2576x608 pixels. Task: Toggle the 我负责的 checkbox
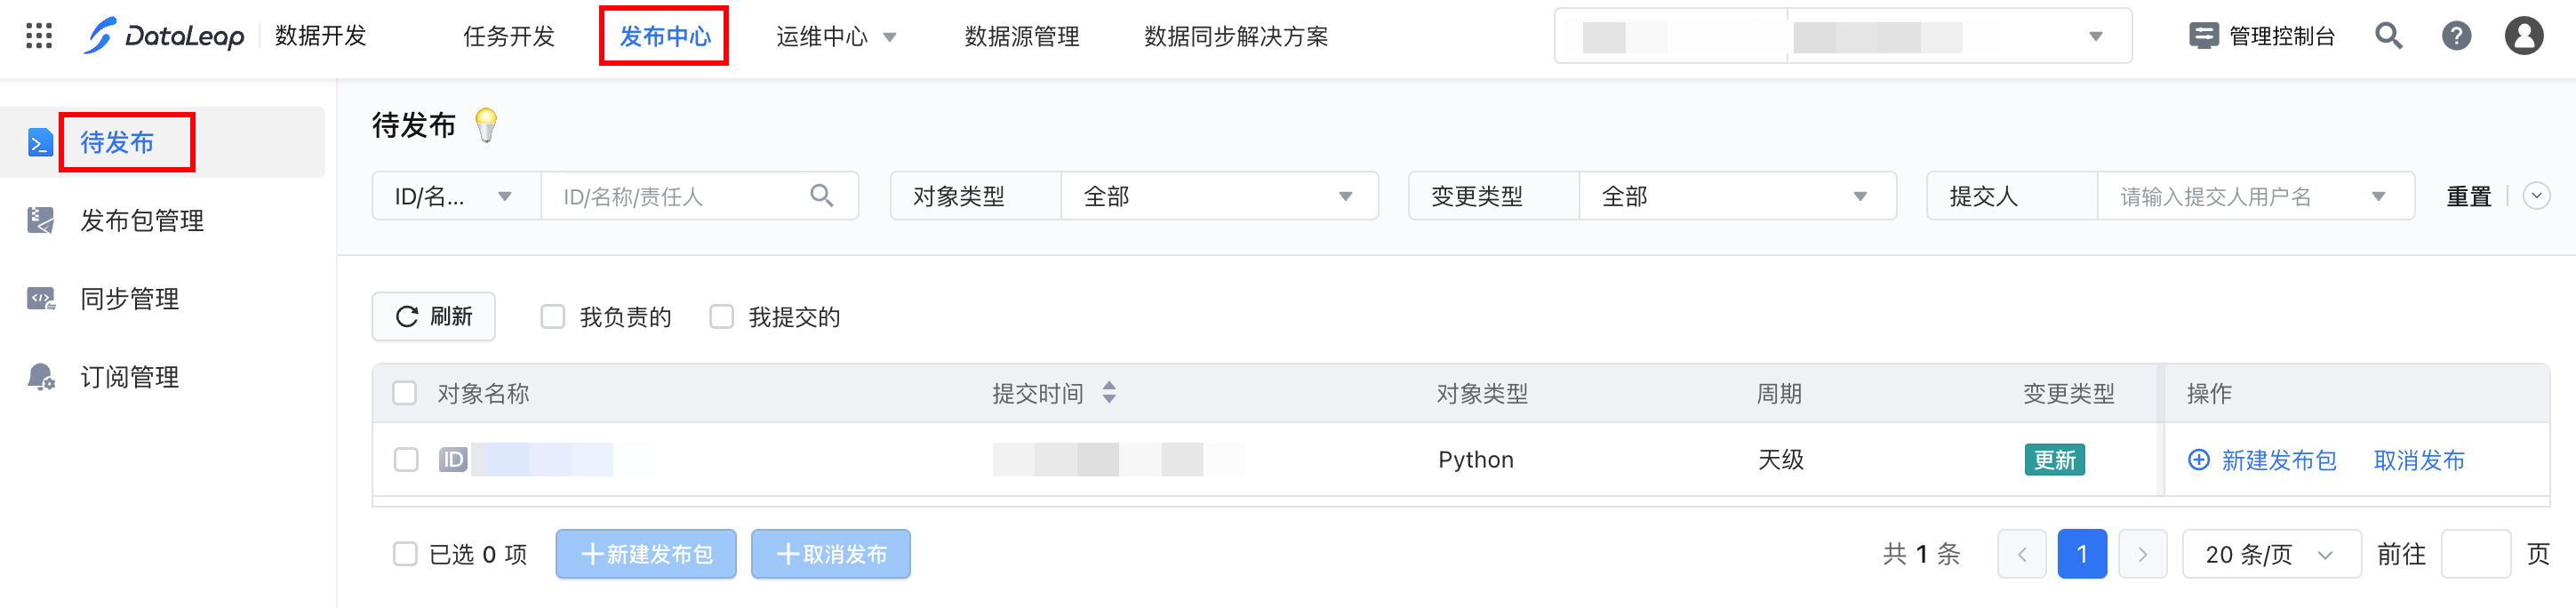[x=553, y=317]
